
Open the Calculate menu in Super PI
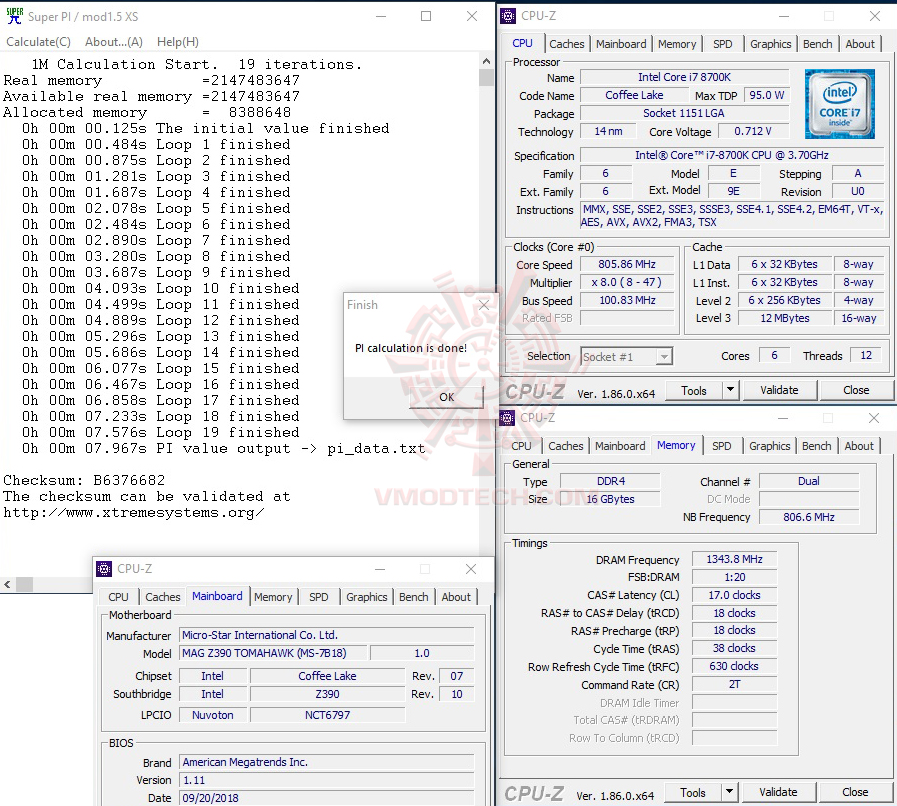click(x=37, y=41)
